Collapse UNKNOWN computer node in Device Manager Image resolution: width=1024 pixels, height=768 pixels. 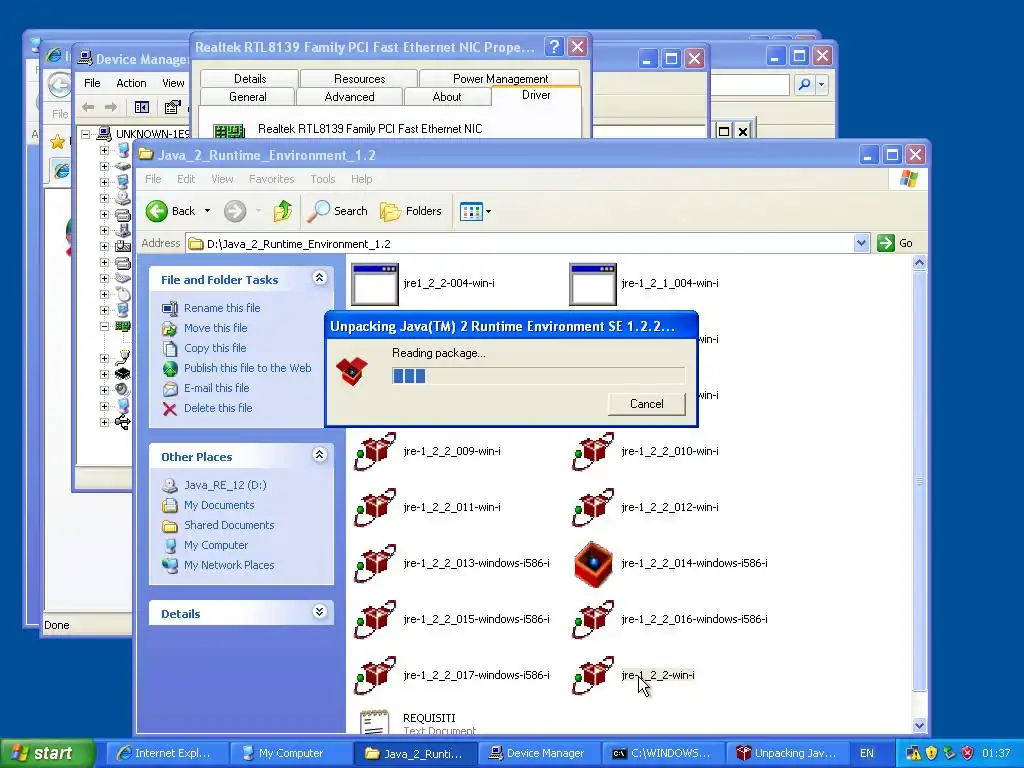click(86, 134)
